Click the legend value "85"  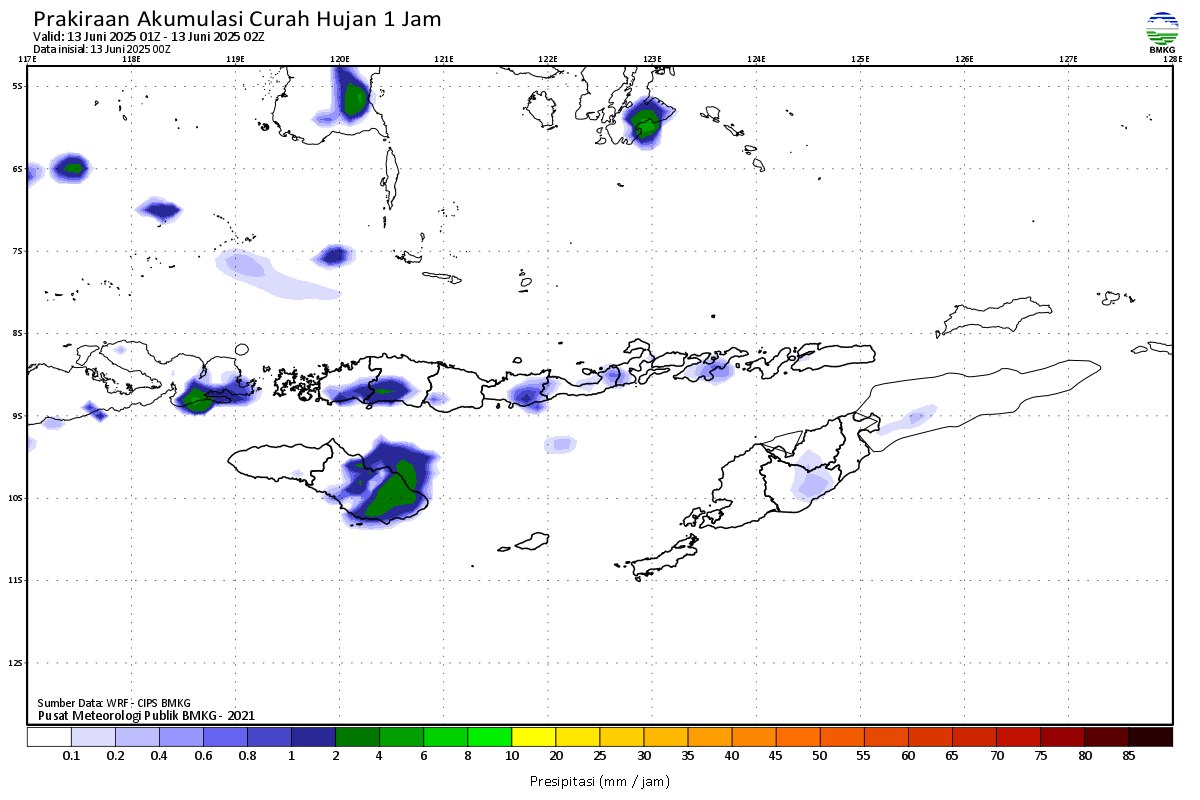pyautogui.click(x=1128, y=756)
